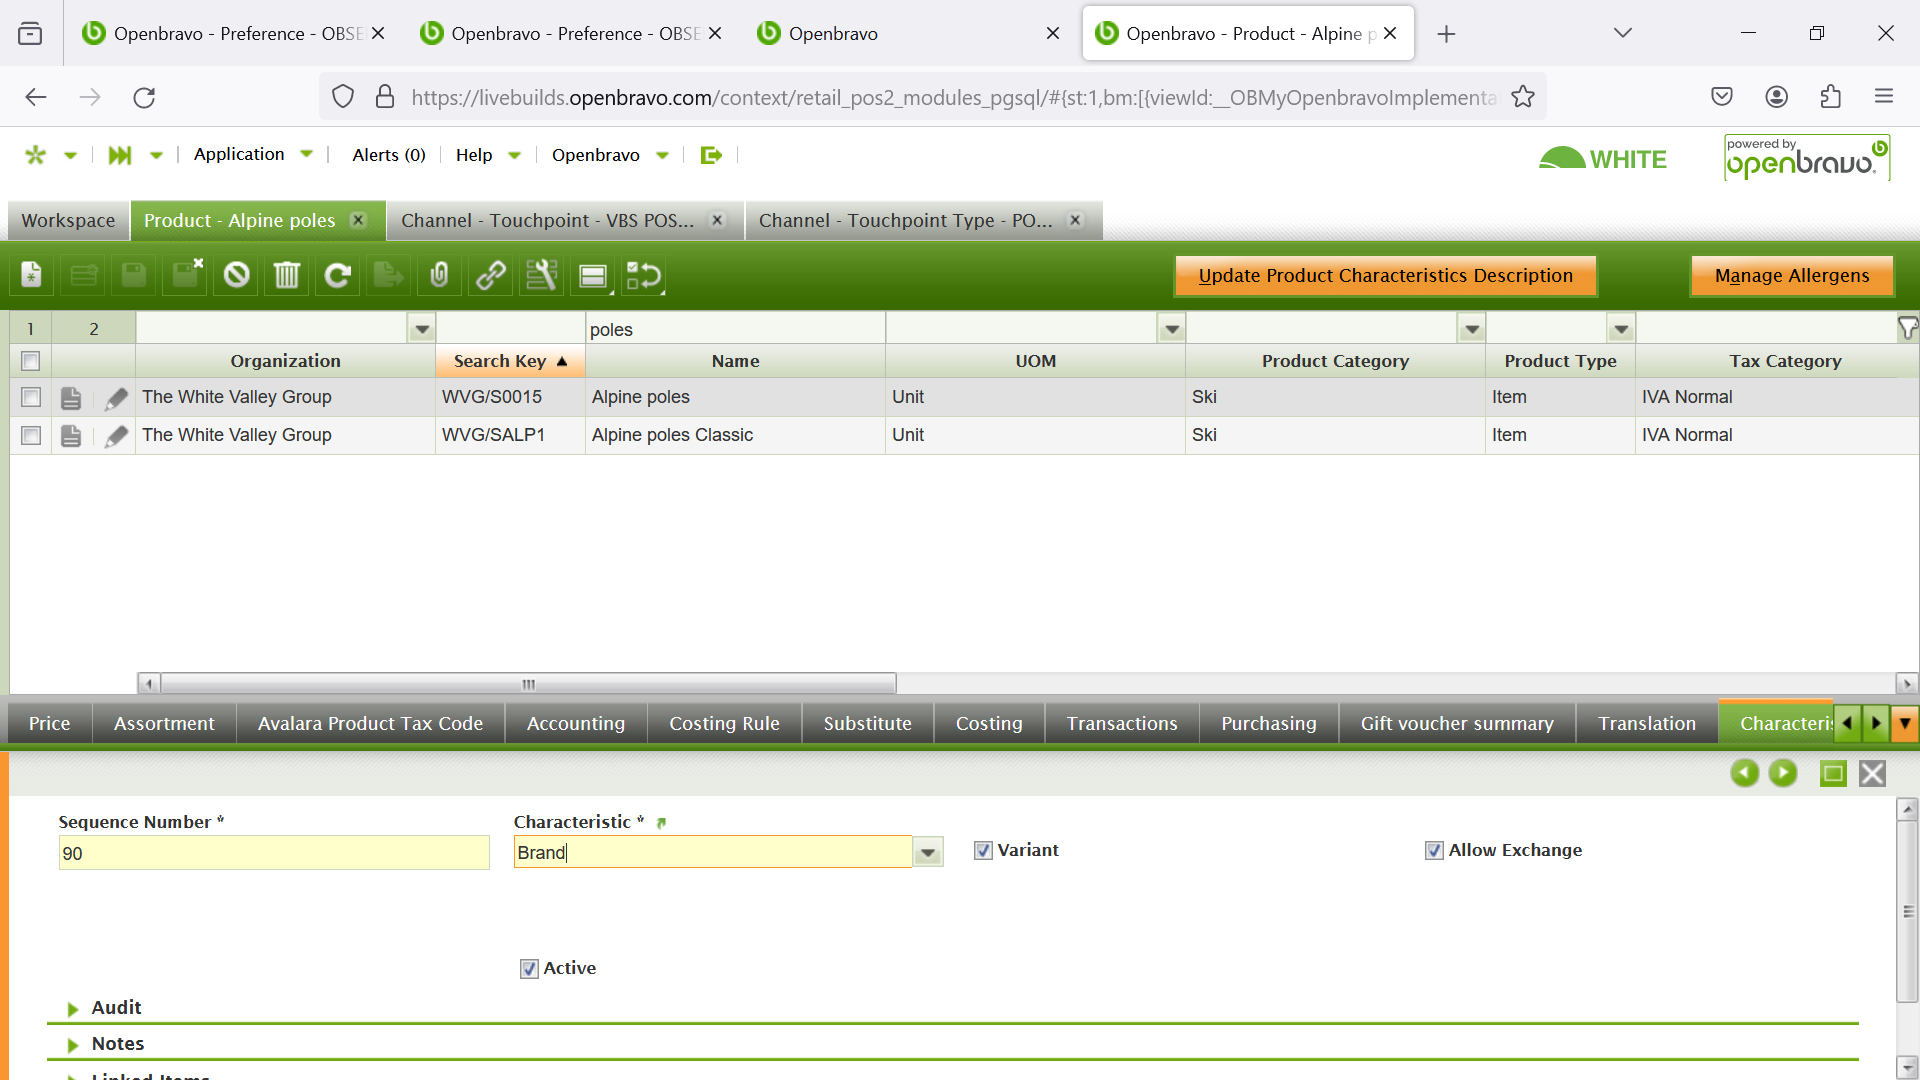Click the refresh toolbar icon

tap(338, 275)
